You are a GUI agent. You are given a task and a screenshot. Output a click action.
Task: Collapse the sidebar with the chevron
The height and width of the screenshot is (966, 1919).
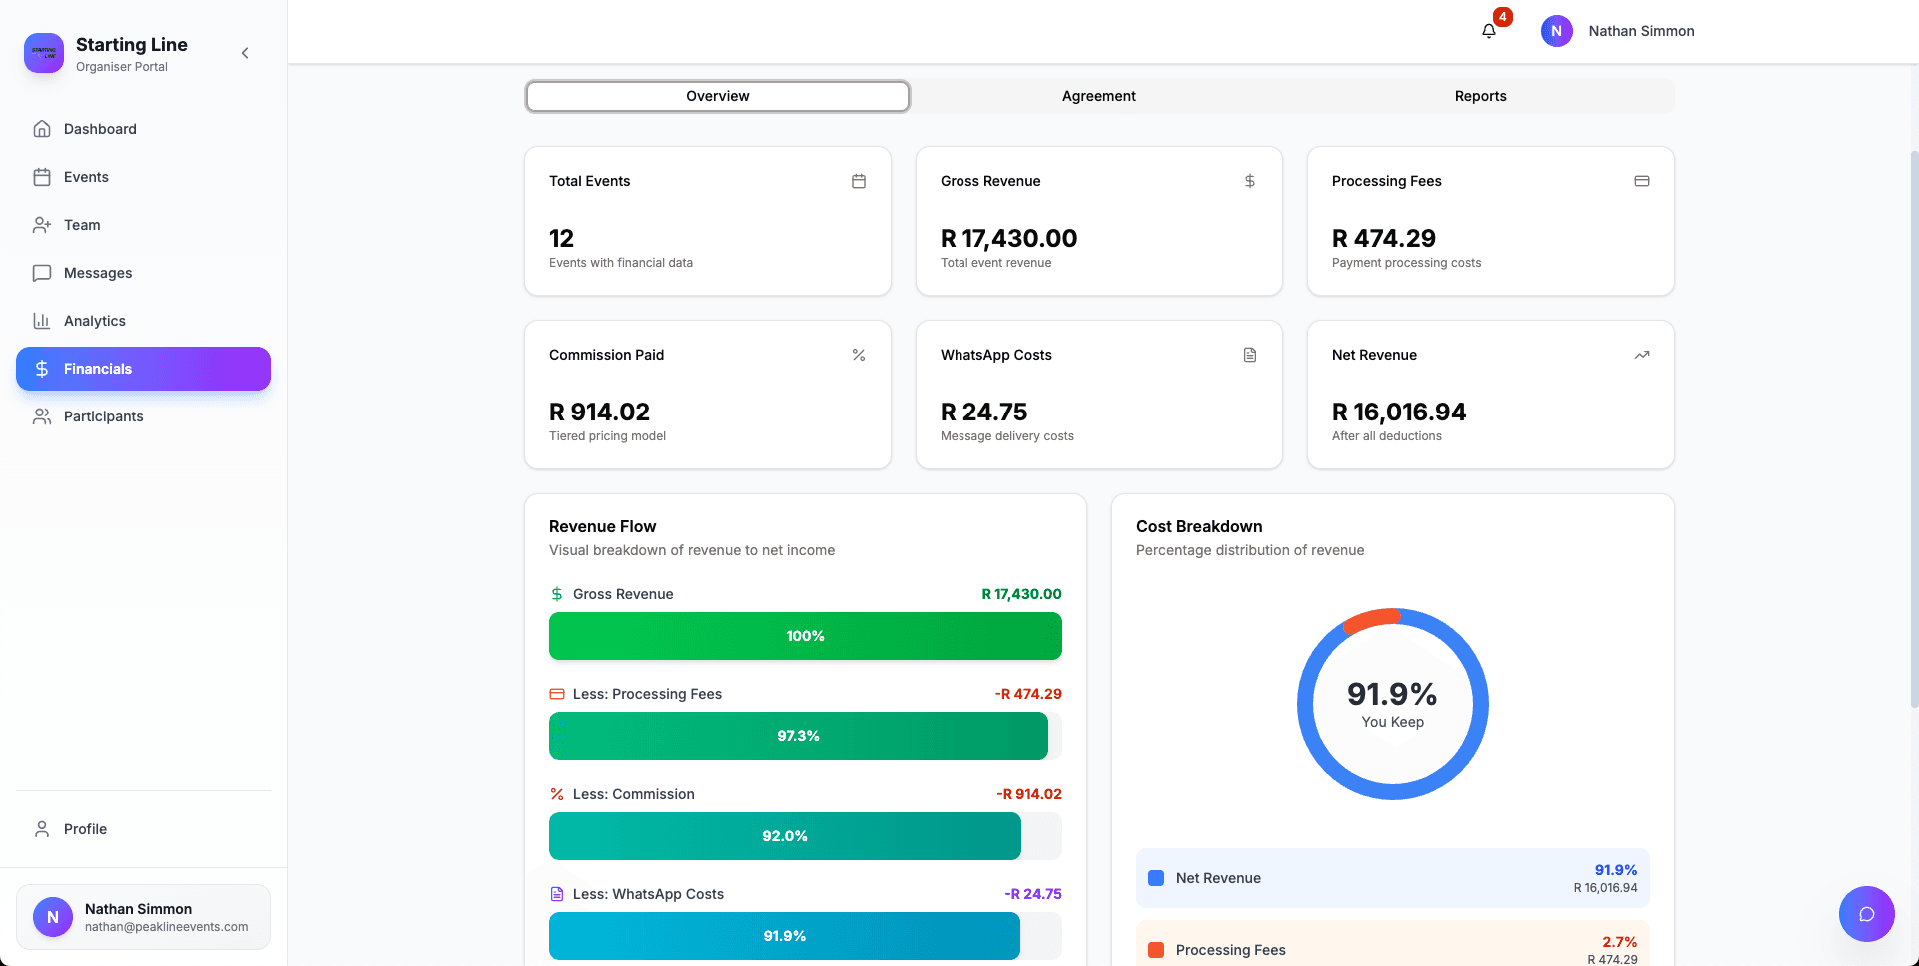coord(245,53)
